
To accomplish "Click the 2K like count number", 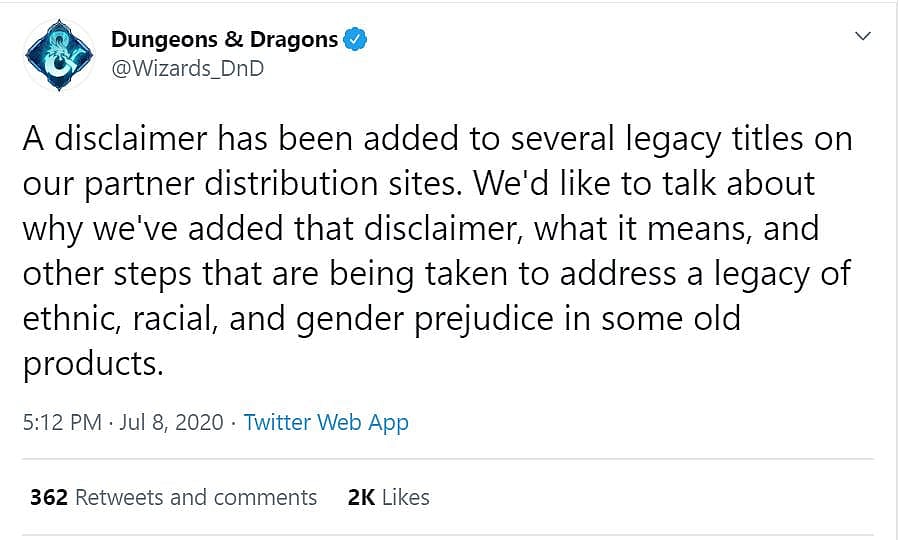I will tap(360, 497).
